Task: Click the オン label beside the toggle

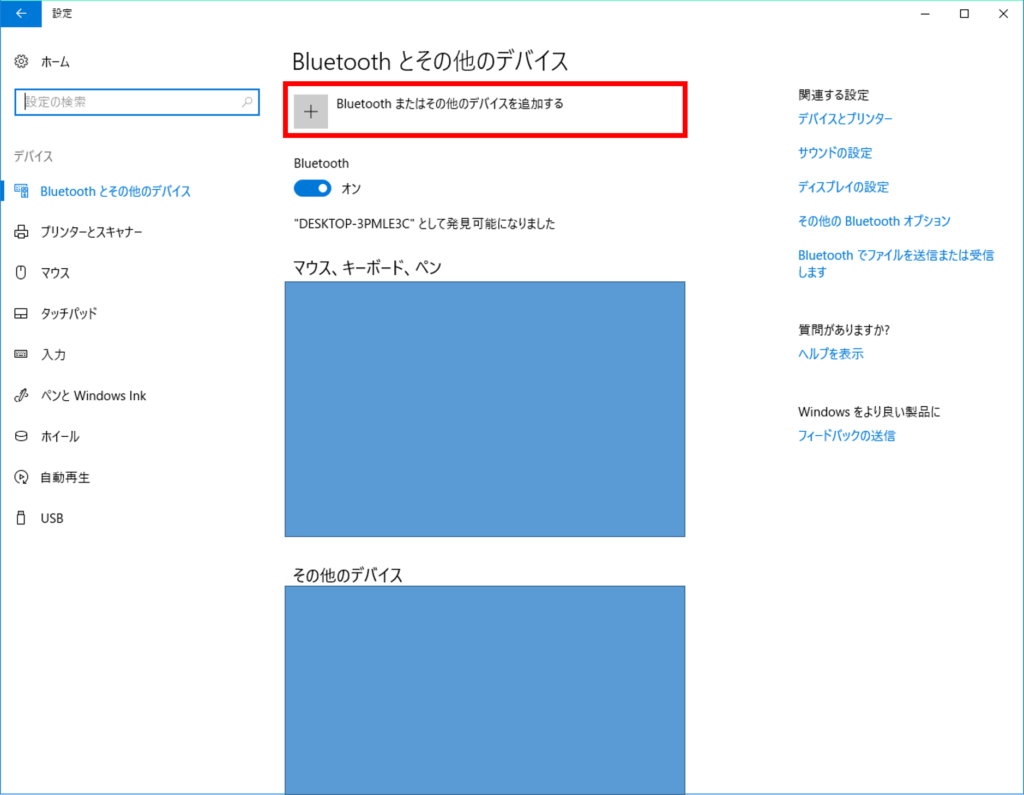Action: point(351,188)
